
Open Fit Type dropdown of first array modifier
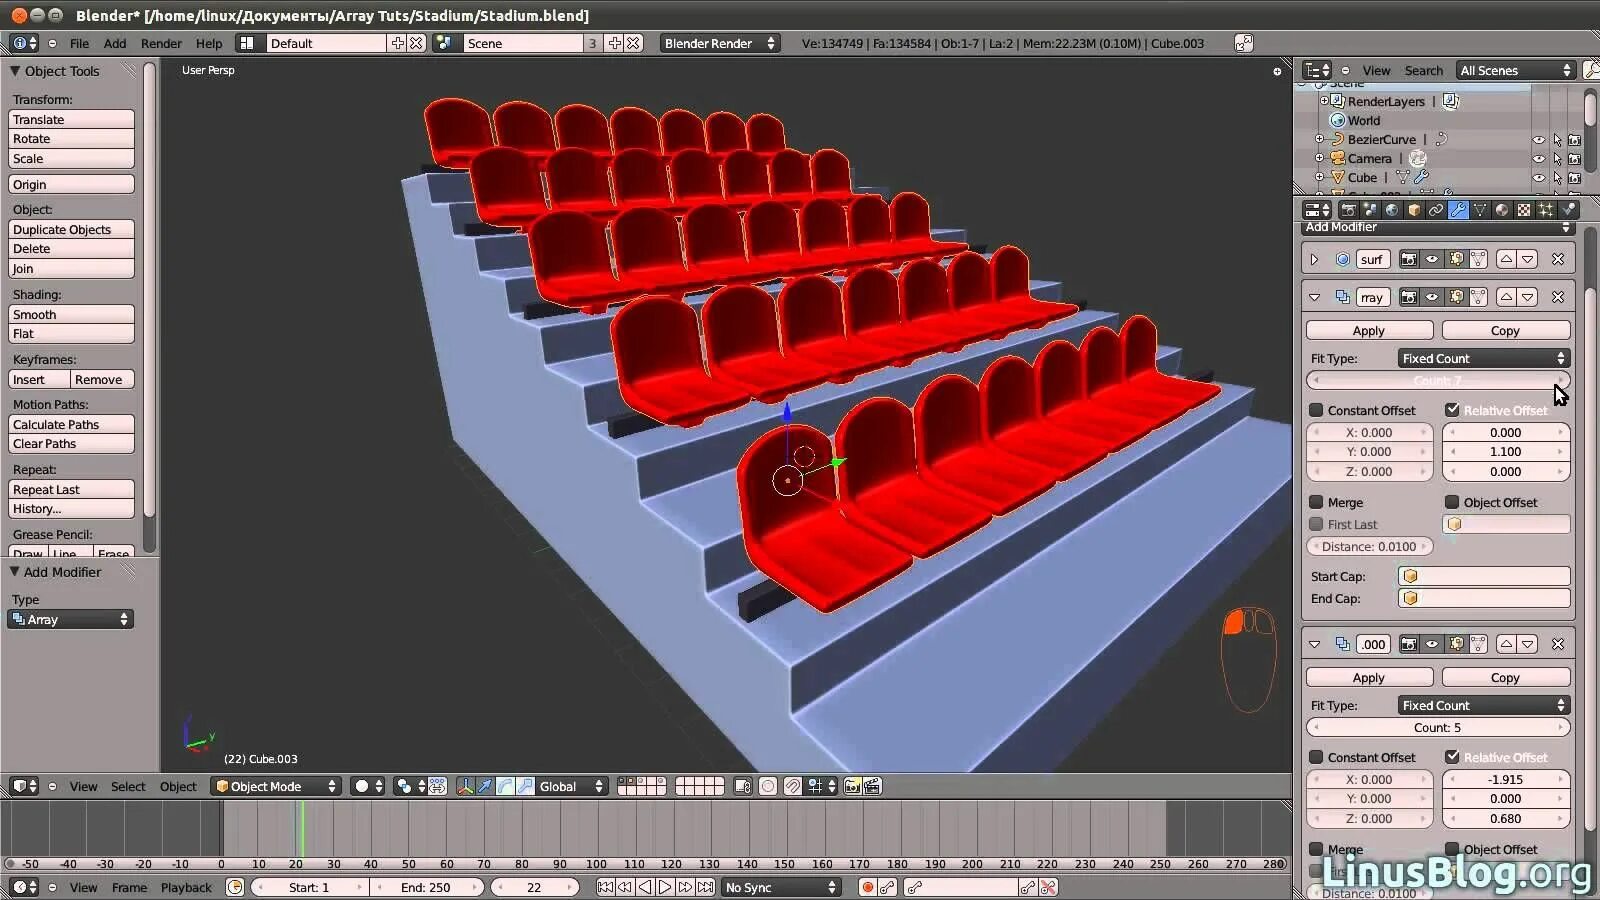click(x=1483, y=358)
